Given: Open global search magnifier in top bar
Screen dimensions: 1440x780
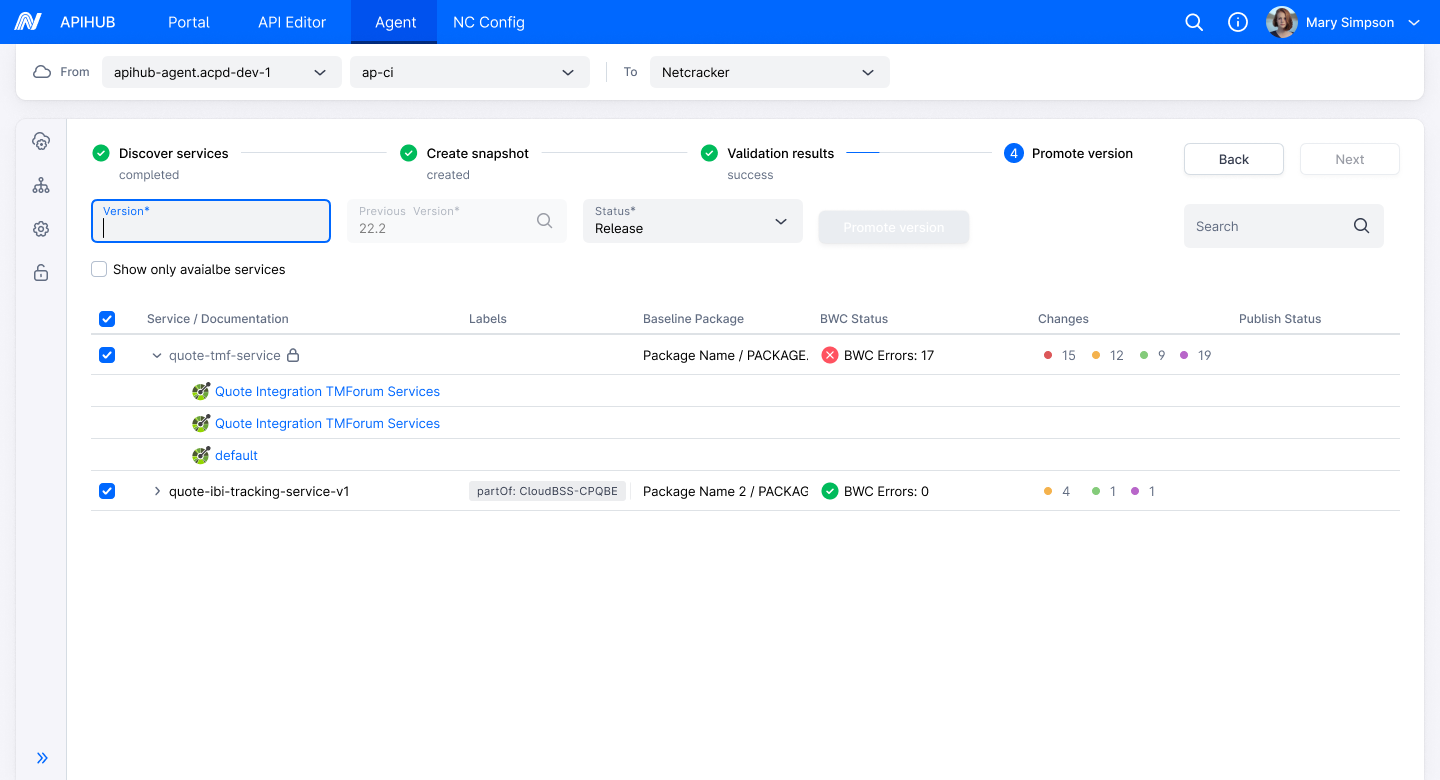Looking at the screenshot, I should pyautogui.click(x=1194, y=22).
